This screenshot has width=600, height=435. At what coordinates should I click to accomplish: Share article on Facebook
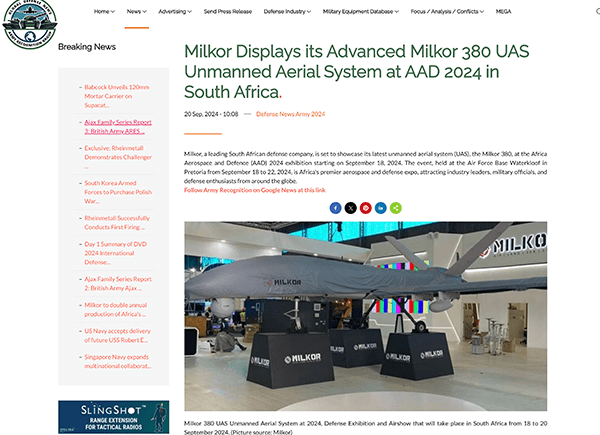336,207
